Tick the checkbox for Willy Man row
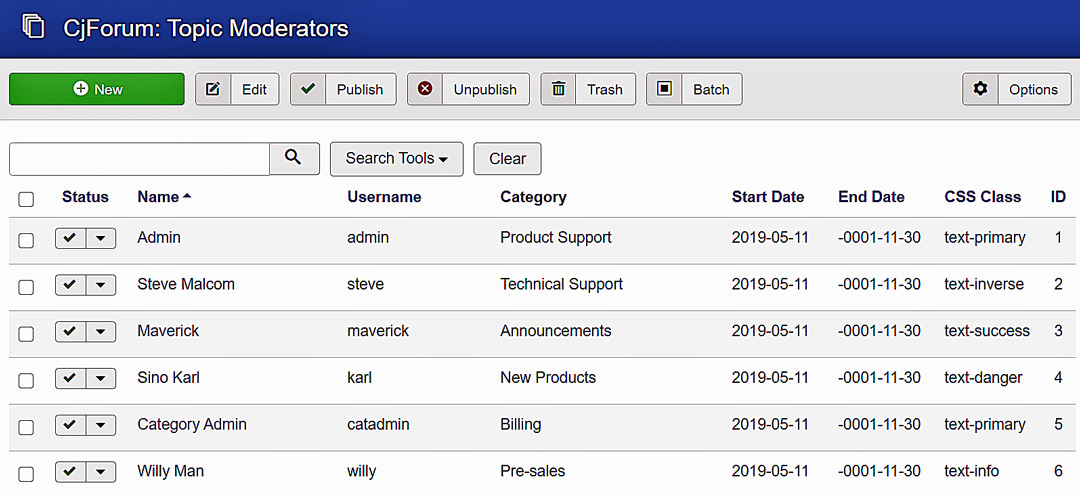 point(25,474)
